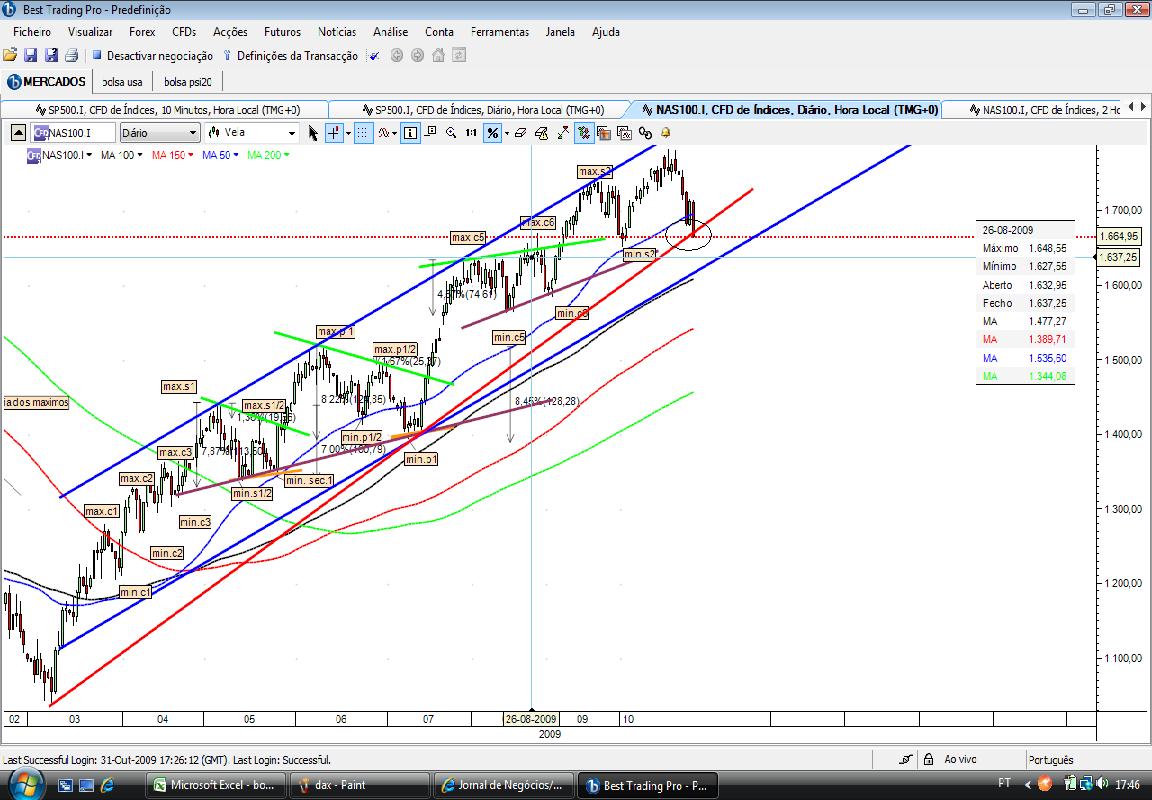This screenshot has width=1152, height=800.
Task: Click the max.c5 chart label
Action: click(468, 237)
